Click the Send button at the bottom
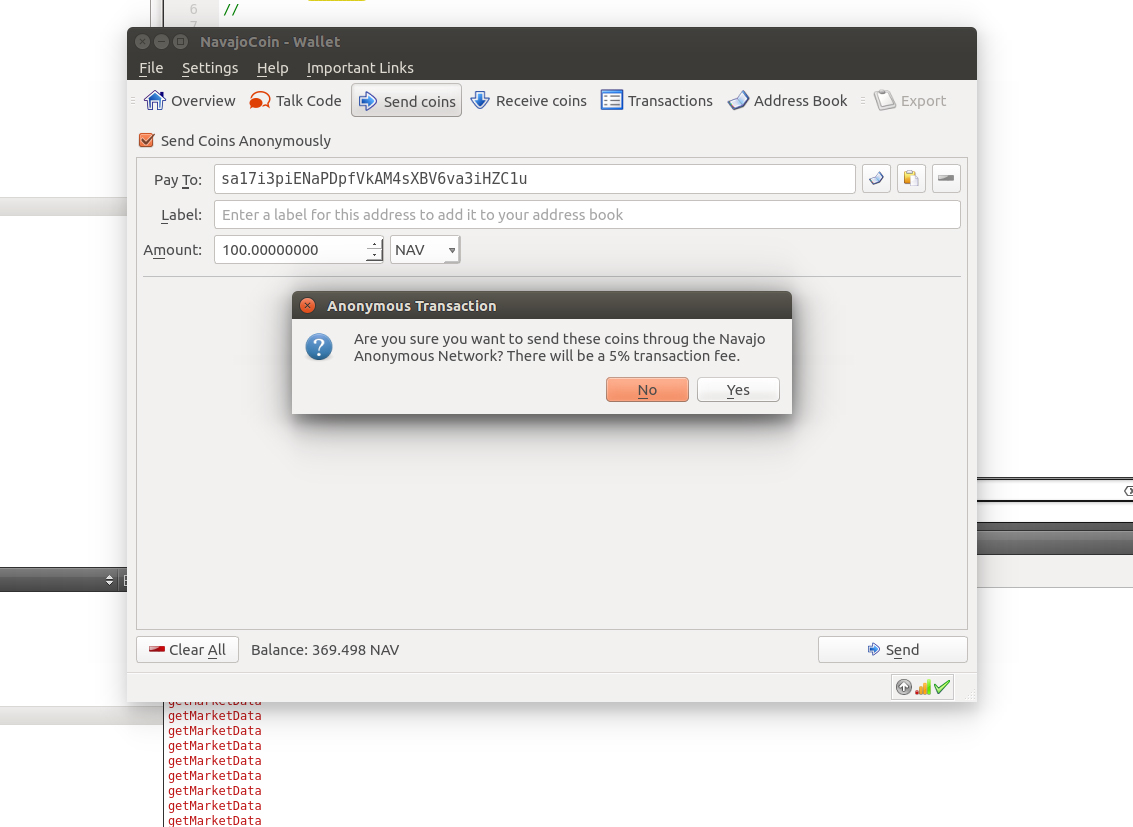The width and height of the screenshot is (1133, 827). point(892,649)
